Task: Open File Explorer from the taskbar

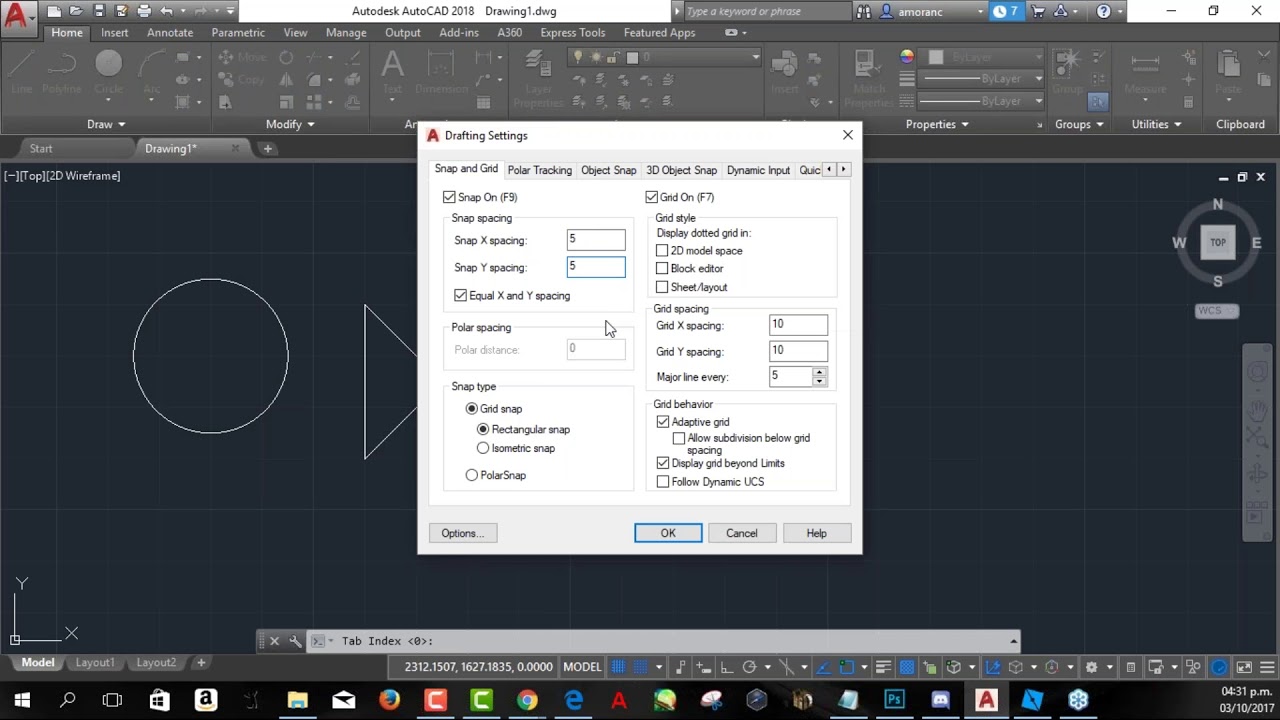Action: pos(297,700)
